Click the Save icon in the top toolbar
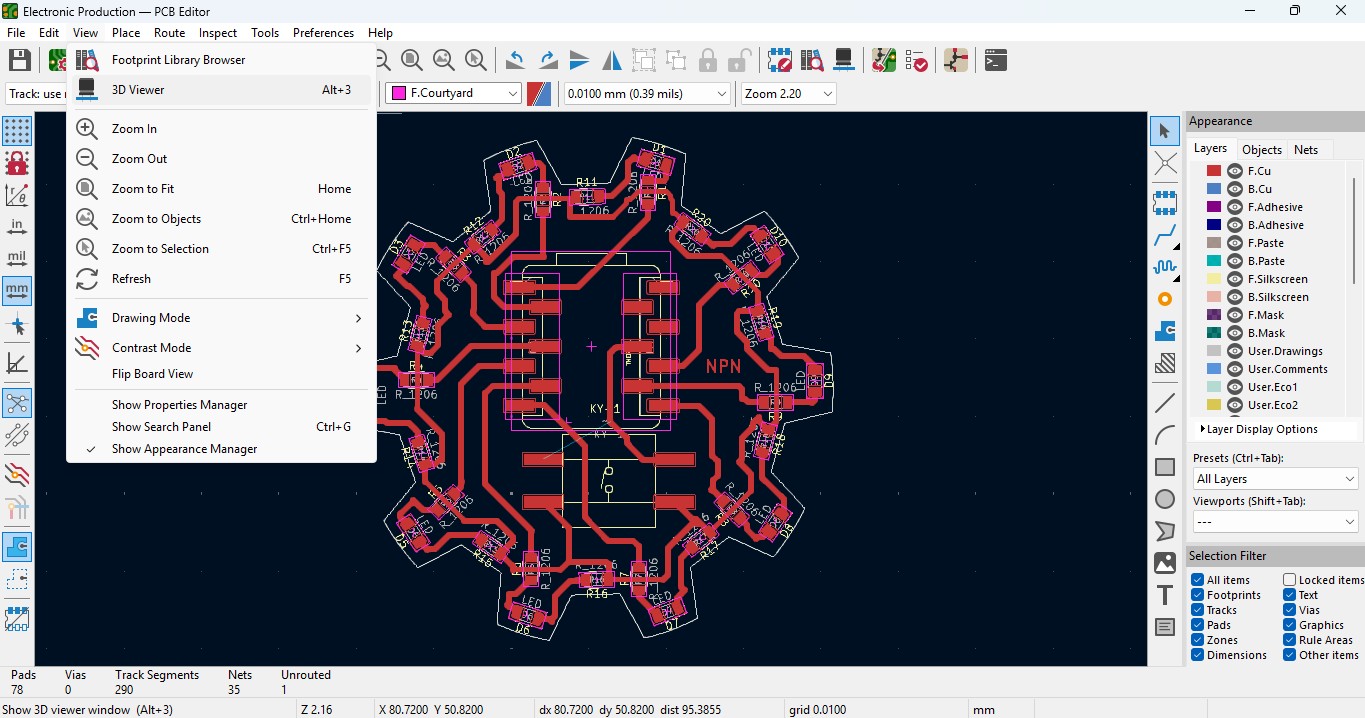The image size is (1365, 718). click(20, 60)
